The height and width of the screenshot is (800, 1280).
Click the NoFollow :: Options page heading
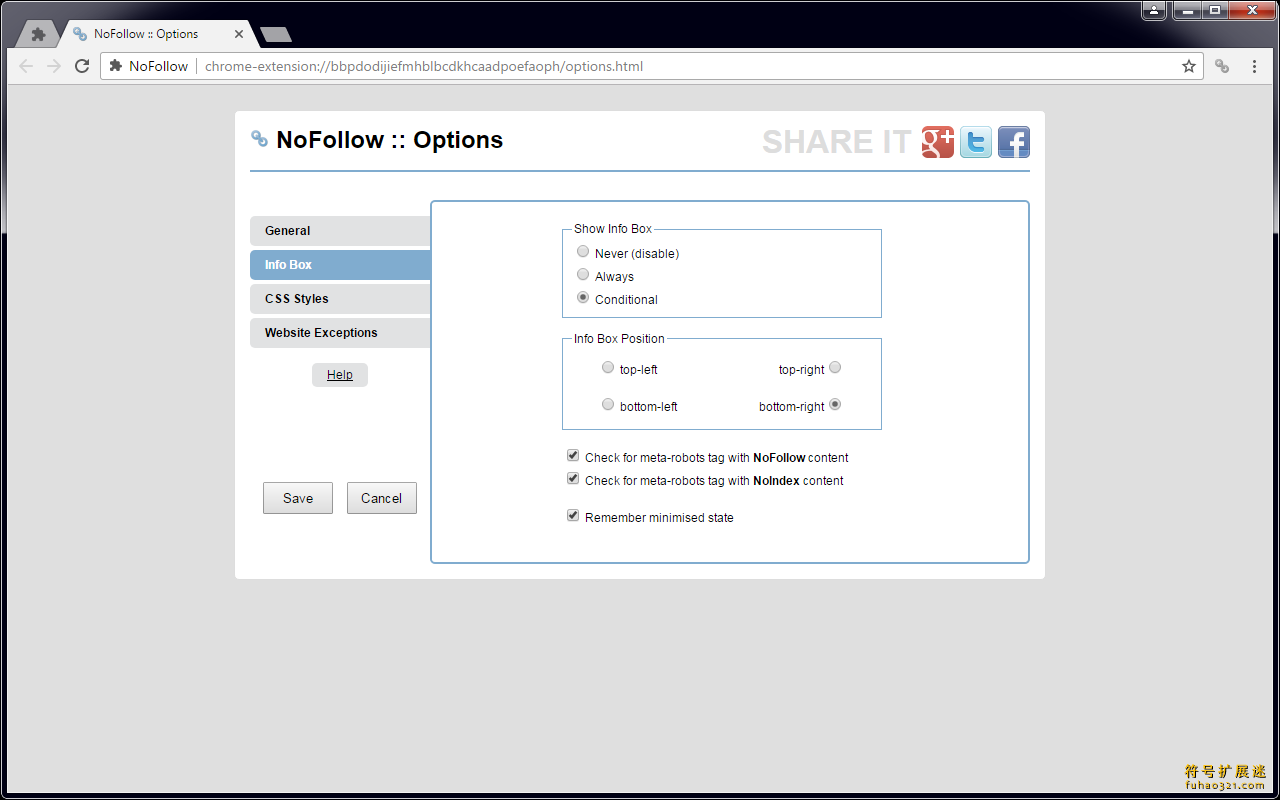pos(390,140)
